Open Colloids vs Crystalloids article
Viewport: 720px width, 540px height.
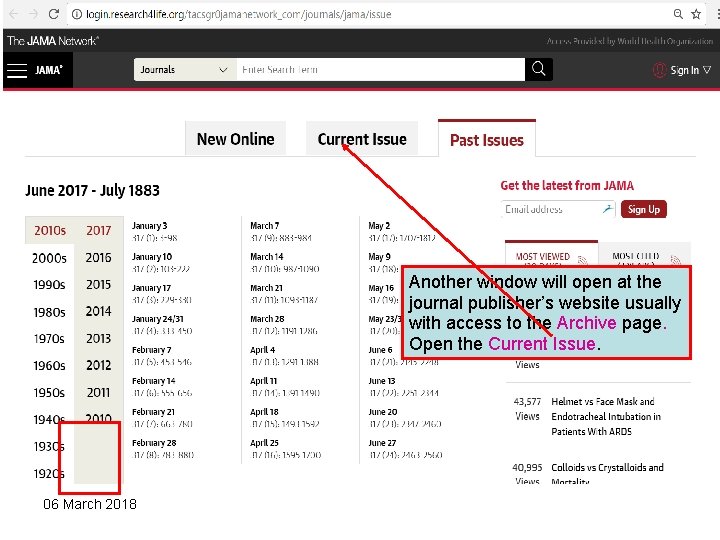(x=607, y=474)
